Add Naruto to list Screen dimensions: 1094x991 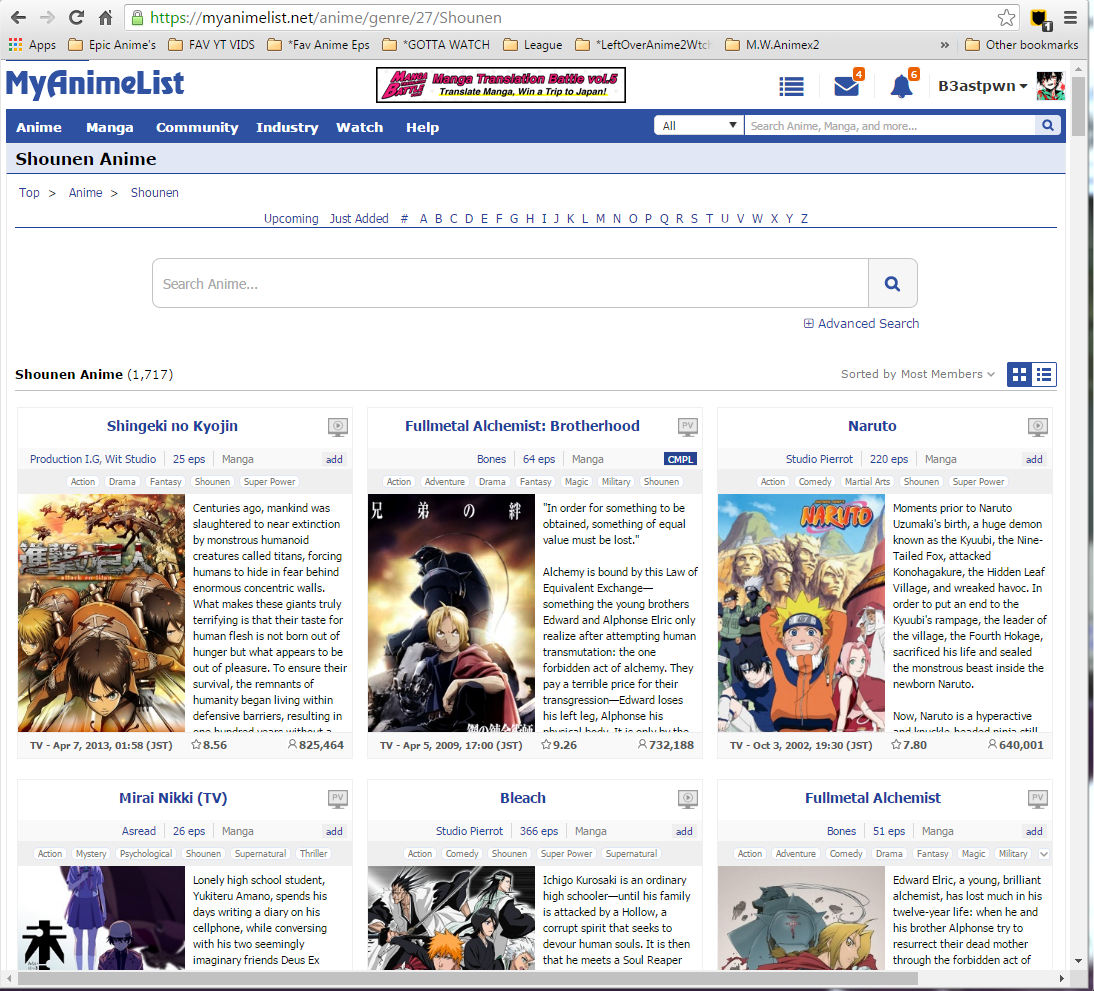tap(1034, 459)
